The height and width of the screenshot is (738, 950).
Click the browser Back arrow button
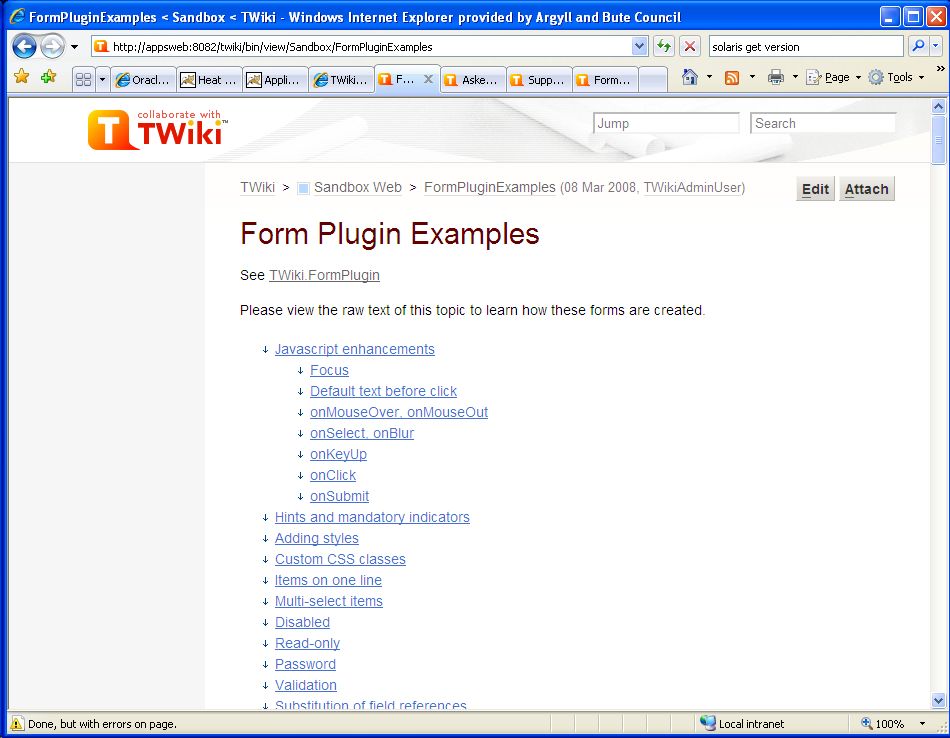point(25,46)
